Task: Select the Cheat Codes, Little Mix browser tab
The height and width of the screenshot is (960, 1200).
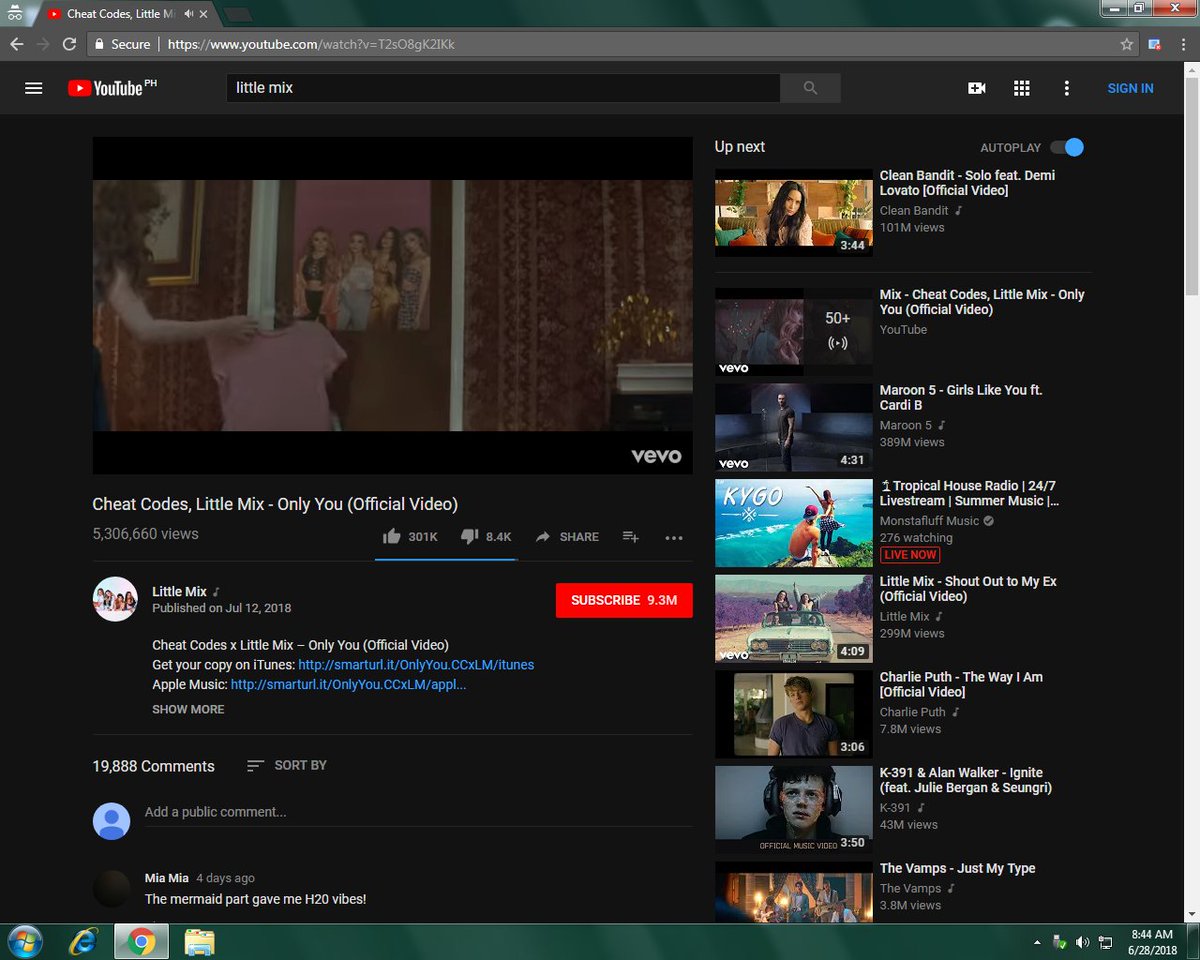Action: click(130, 14)
